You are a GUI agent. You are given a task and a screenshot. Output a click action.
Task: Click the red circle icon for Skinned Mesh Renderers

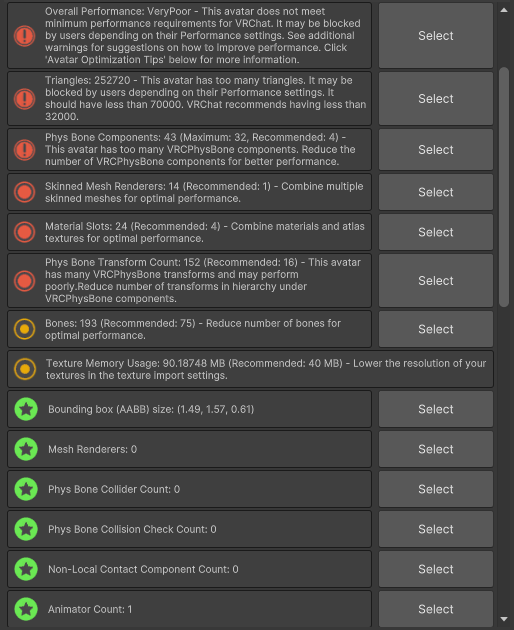(x=25, y=192)
